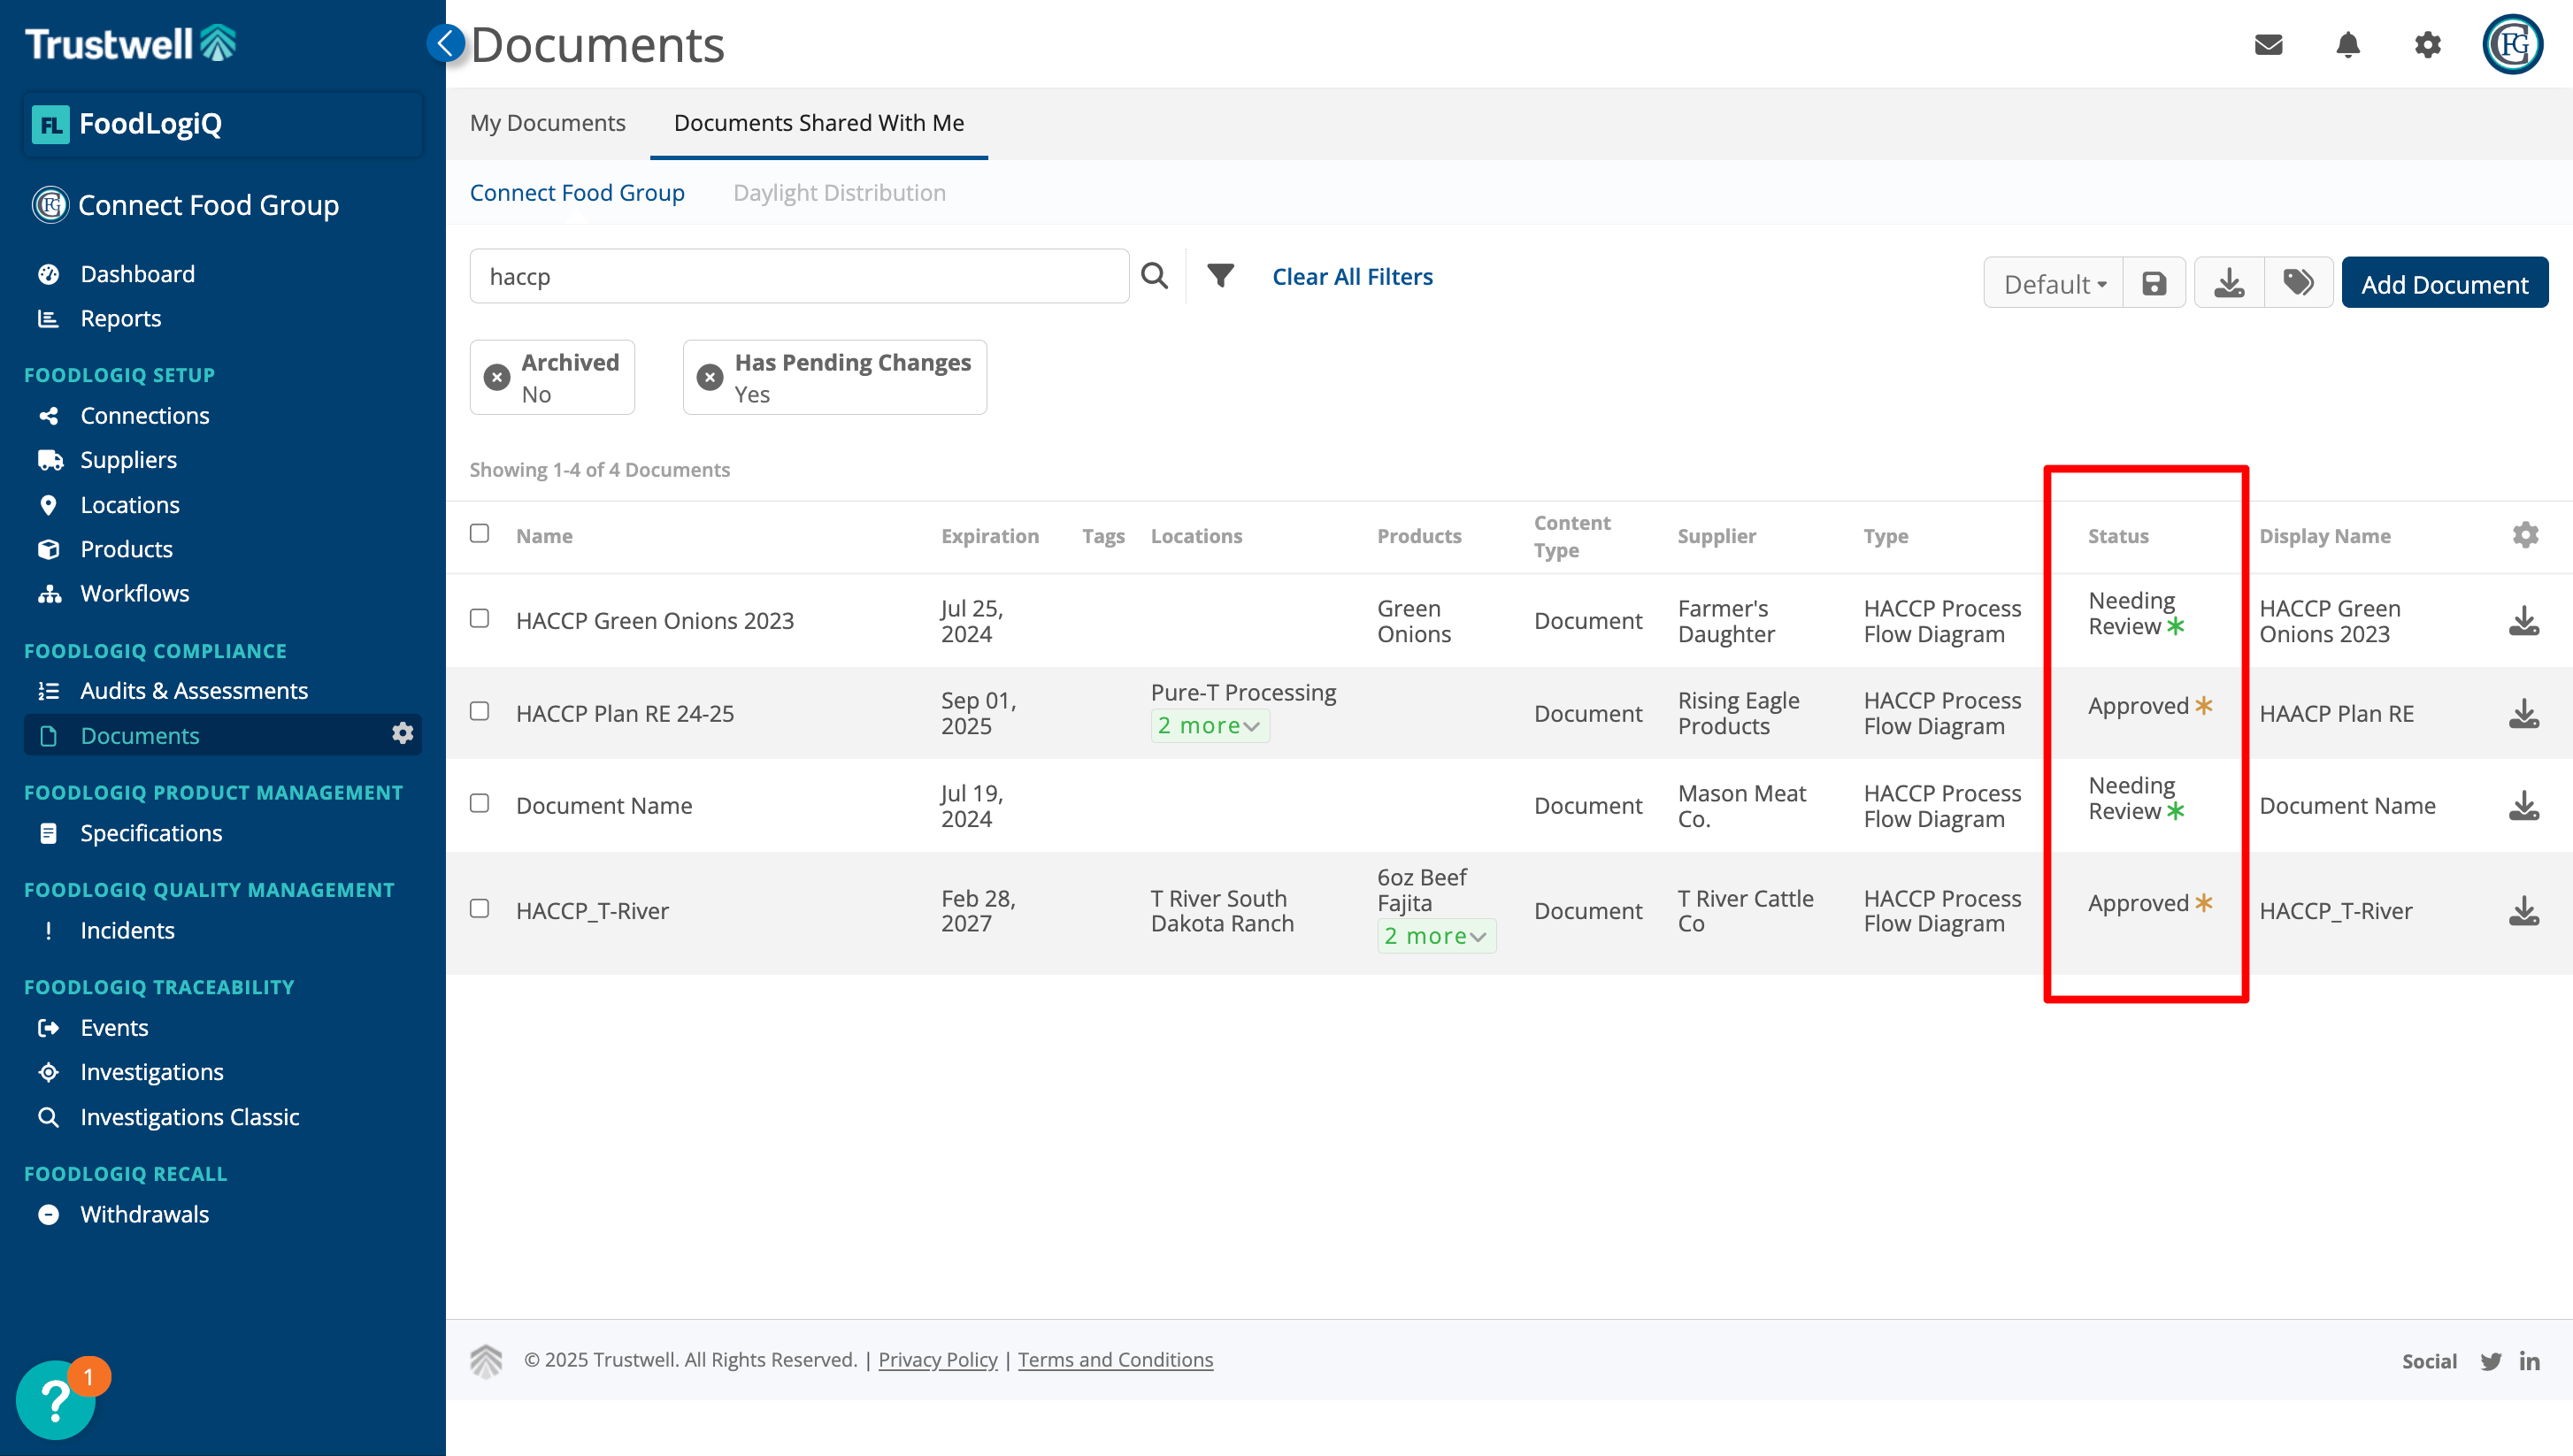Image resolution: width=2573 pixels, height=1456 pixels.
Task: Check the HACCP_T-River row checkbox
Action: click(x=479, y=908)
